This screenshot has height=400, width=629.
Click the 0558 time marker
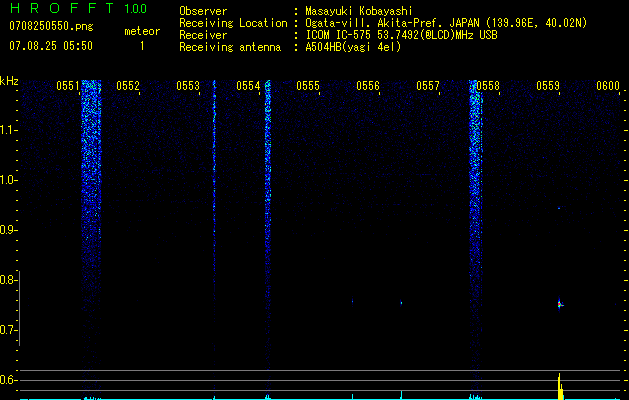click(x=488, y=86)
